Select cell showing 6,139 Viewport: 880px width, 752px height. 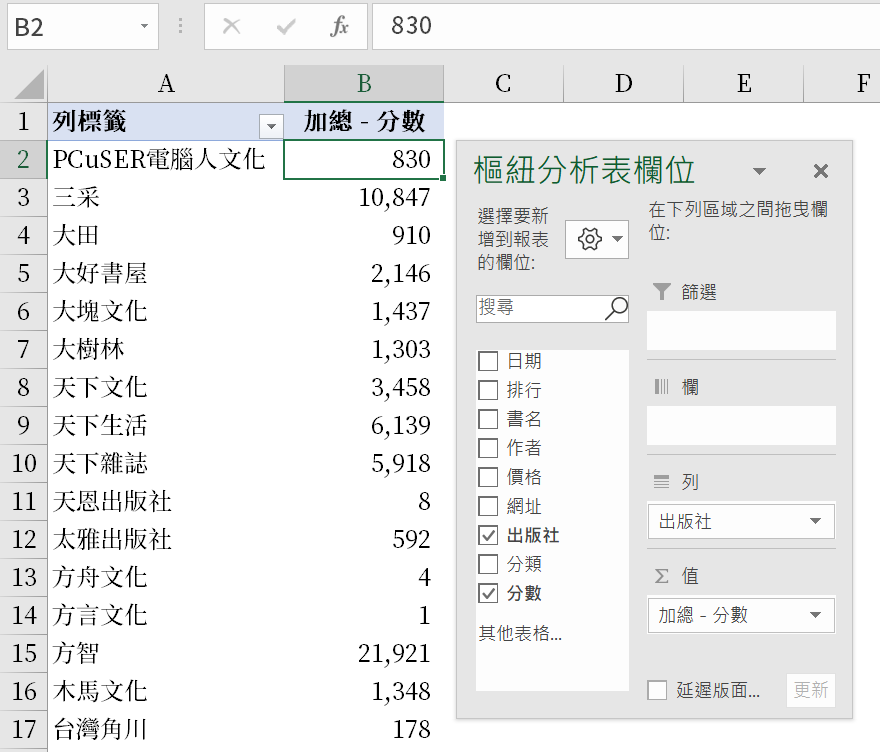364,425
